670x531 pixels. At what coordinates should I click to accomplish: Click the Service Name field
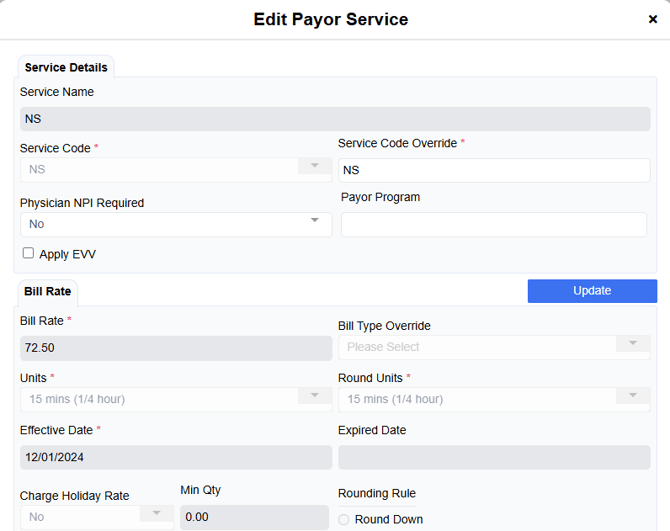tap(335, 118)
